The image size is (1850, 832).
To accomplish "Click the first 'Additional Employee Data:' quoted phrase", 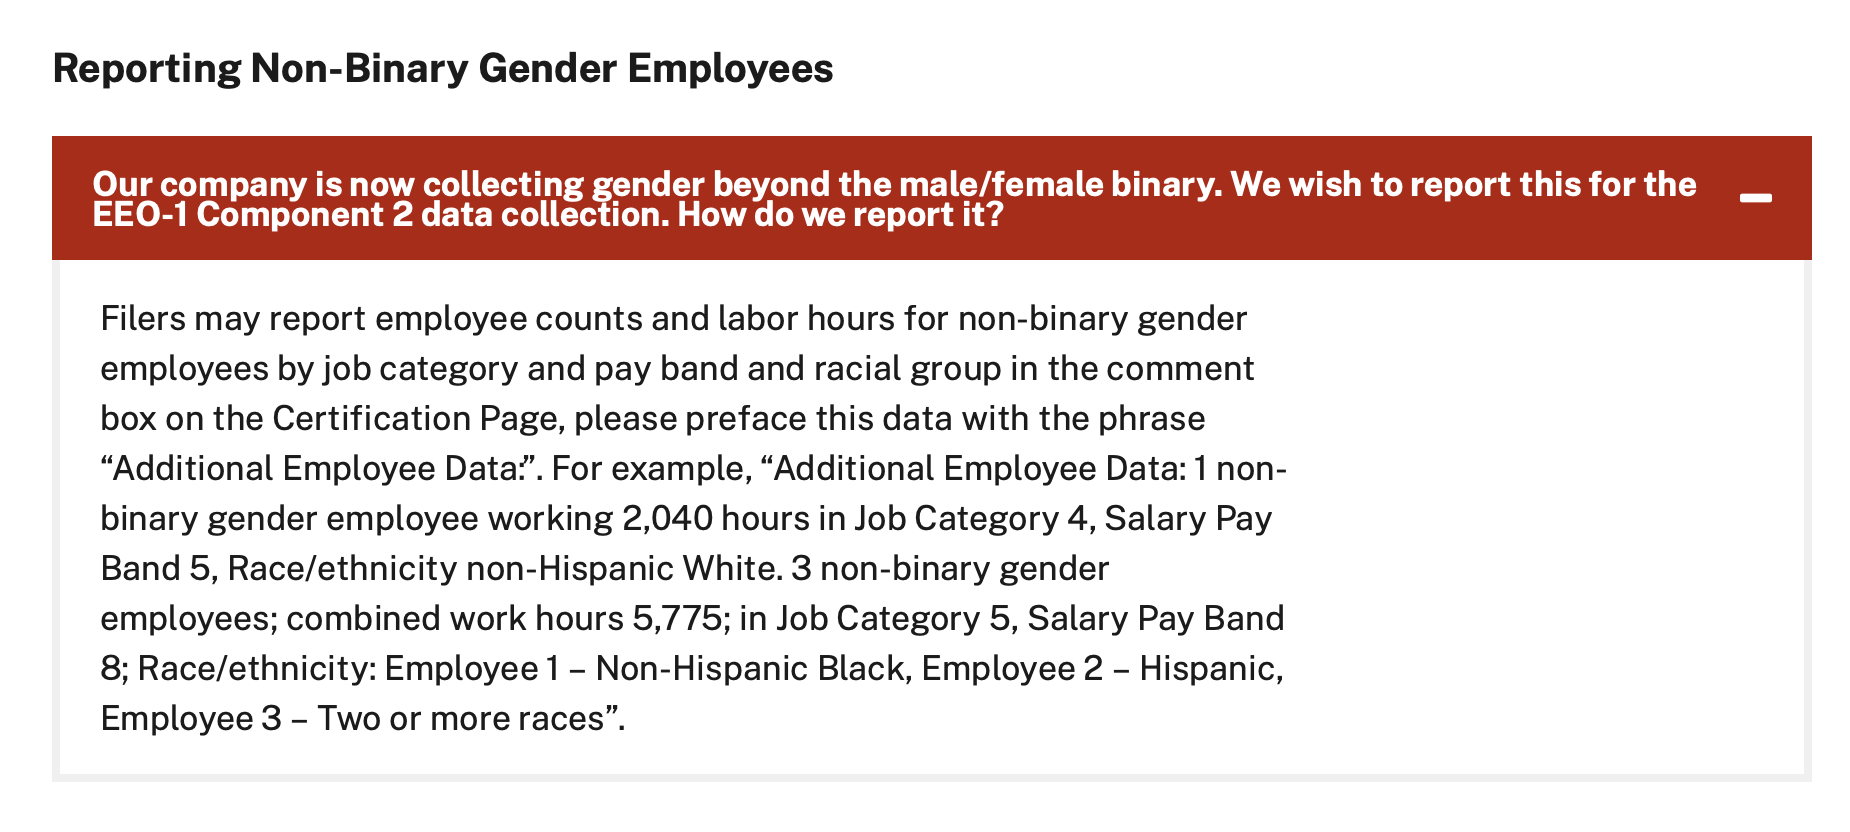I will tap(320, 468).
